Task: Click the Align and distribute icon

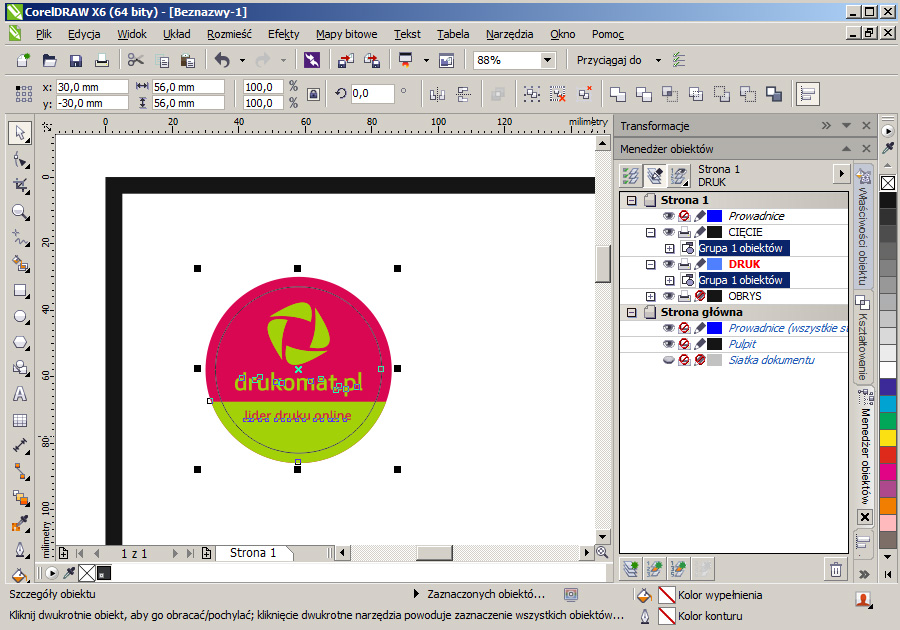Action: (x=807, y=94)
